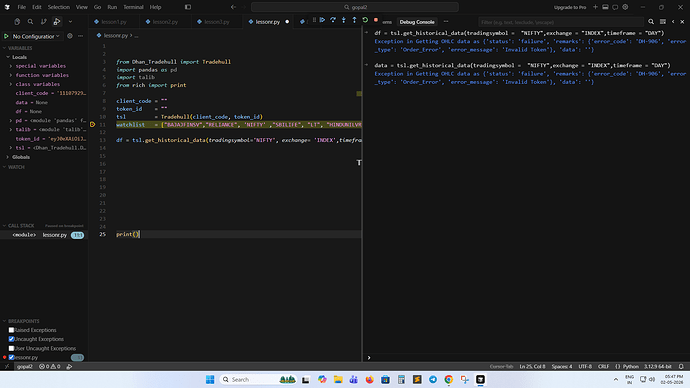
Task: Open the Search view icon
Action: point(30,22)
